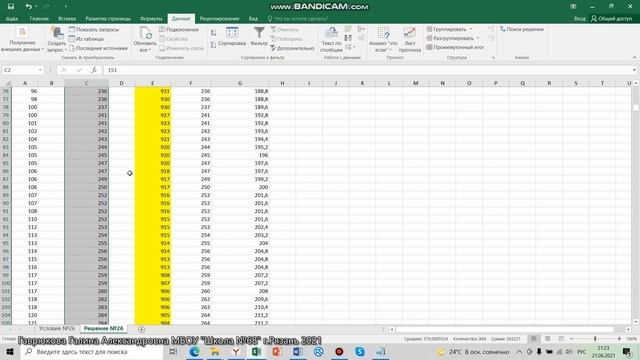Sort descending Z to A

coord(213,45)
